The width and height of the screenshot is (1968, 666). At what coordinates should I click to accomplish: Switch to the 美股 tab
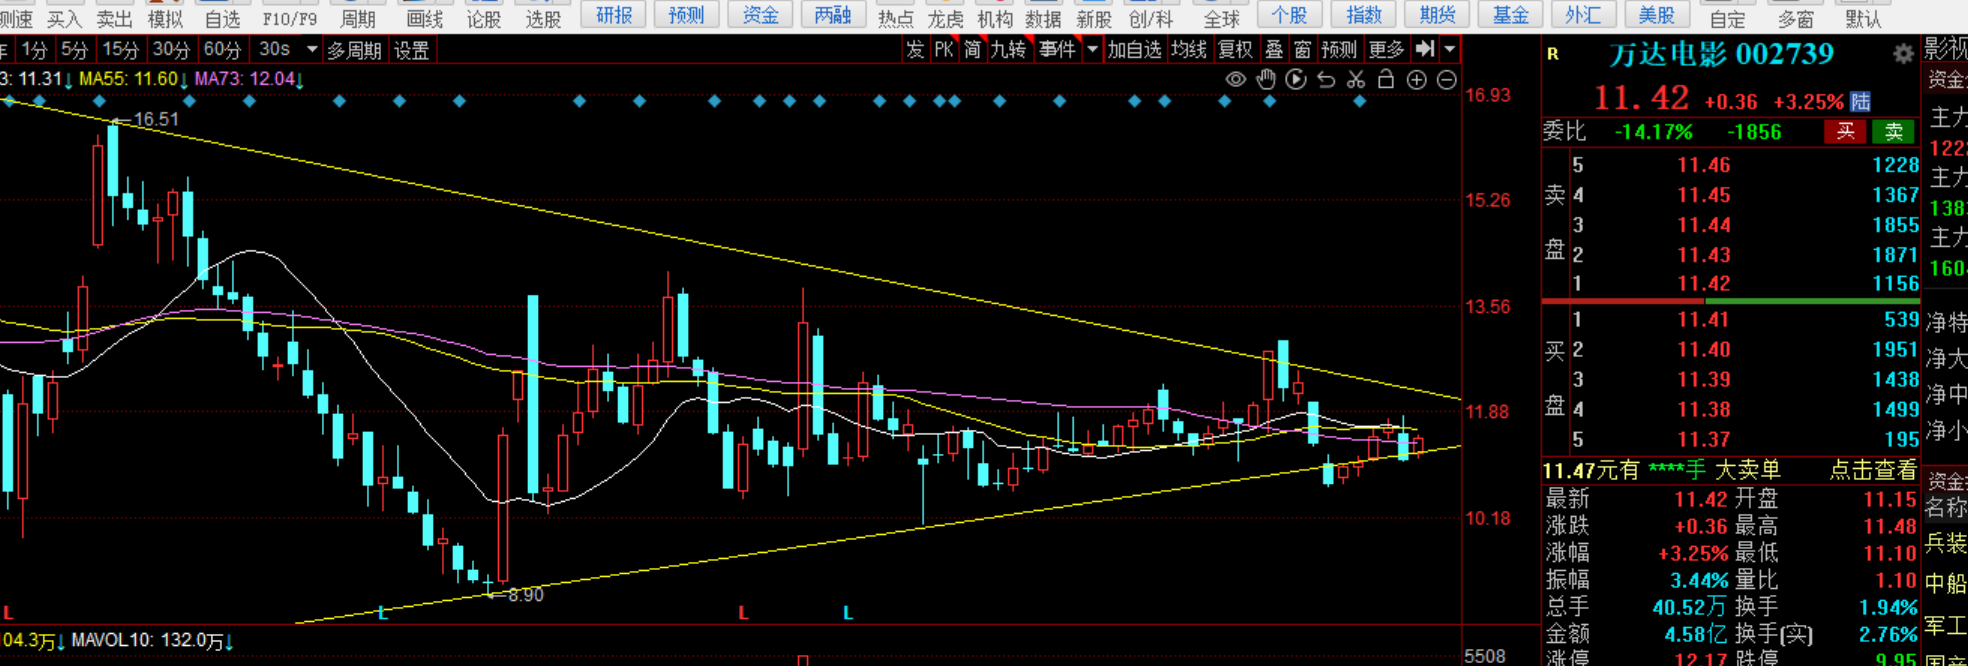pos(1656,15)
